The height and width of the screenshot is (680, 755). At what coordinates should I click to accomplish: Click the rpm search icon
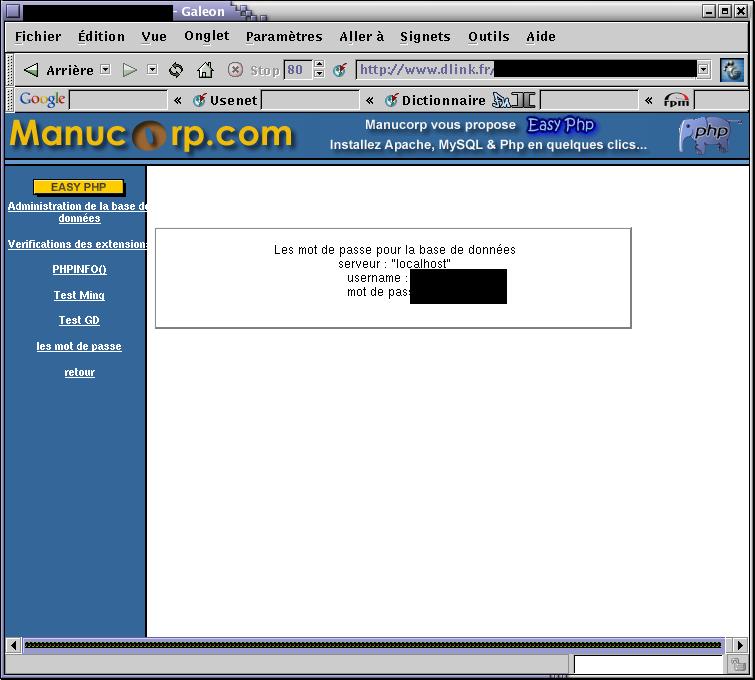677,100
